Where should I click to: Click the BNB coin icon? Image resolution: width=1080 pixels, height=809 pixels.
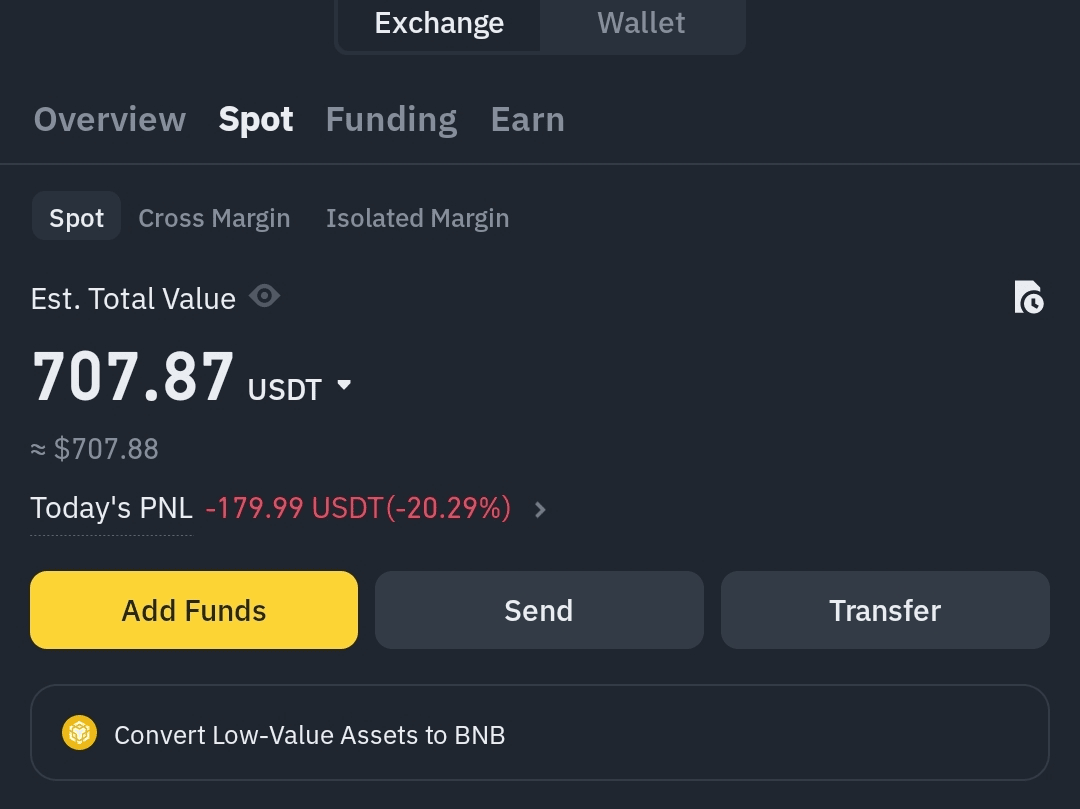point(79,733)
